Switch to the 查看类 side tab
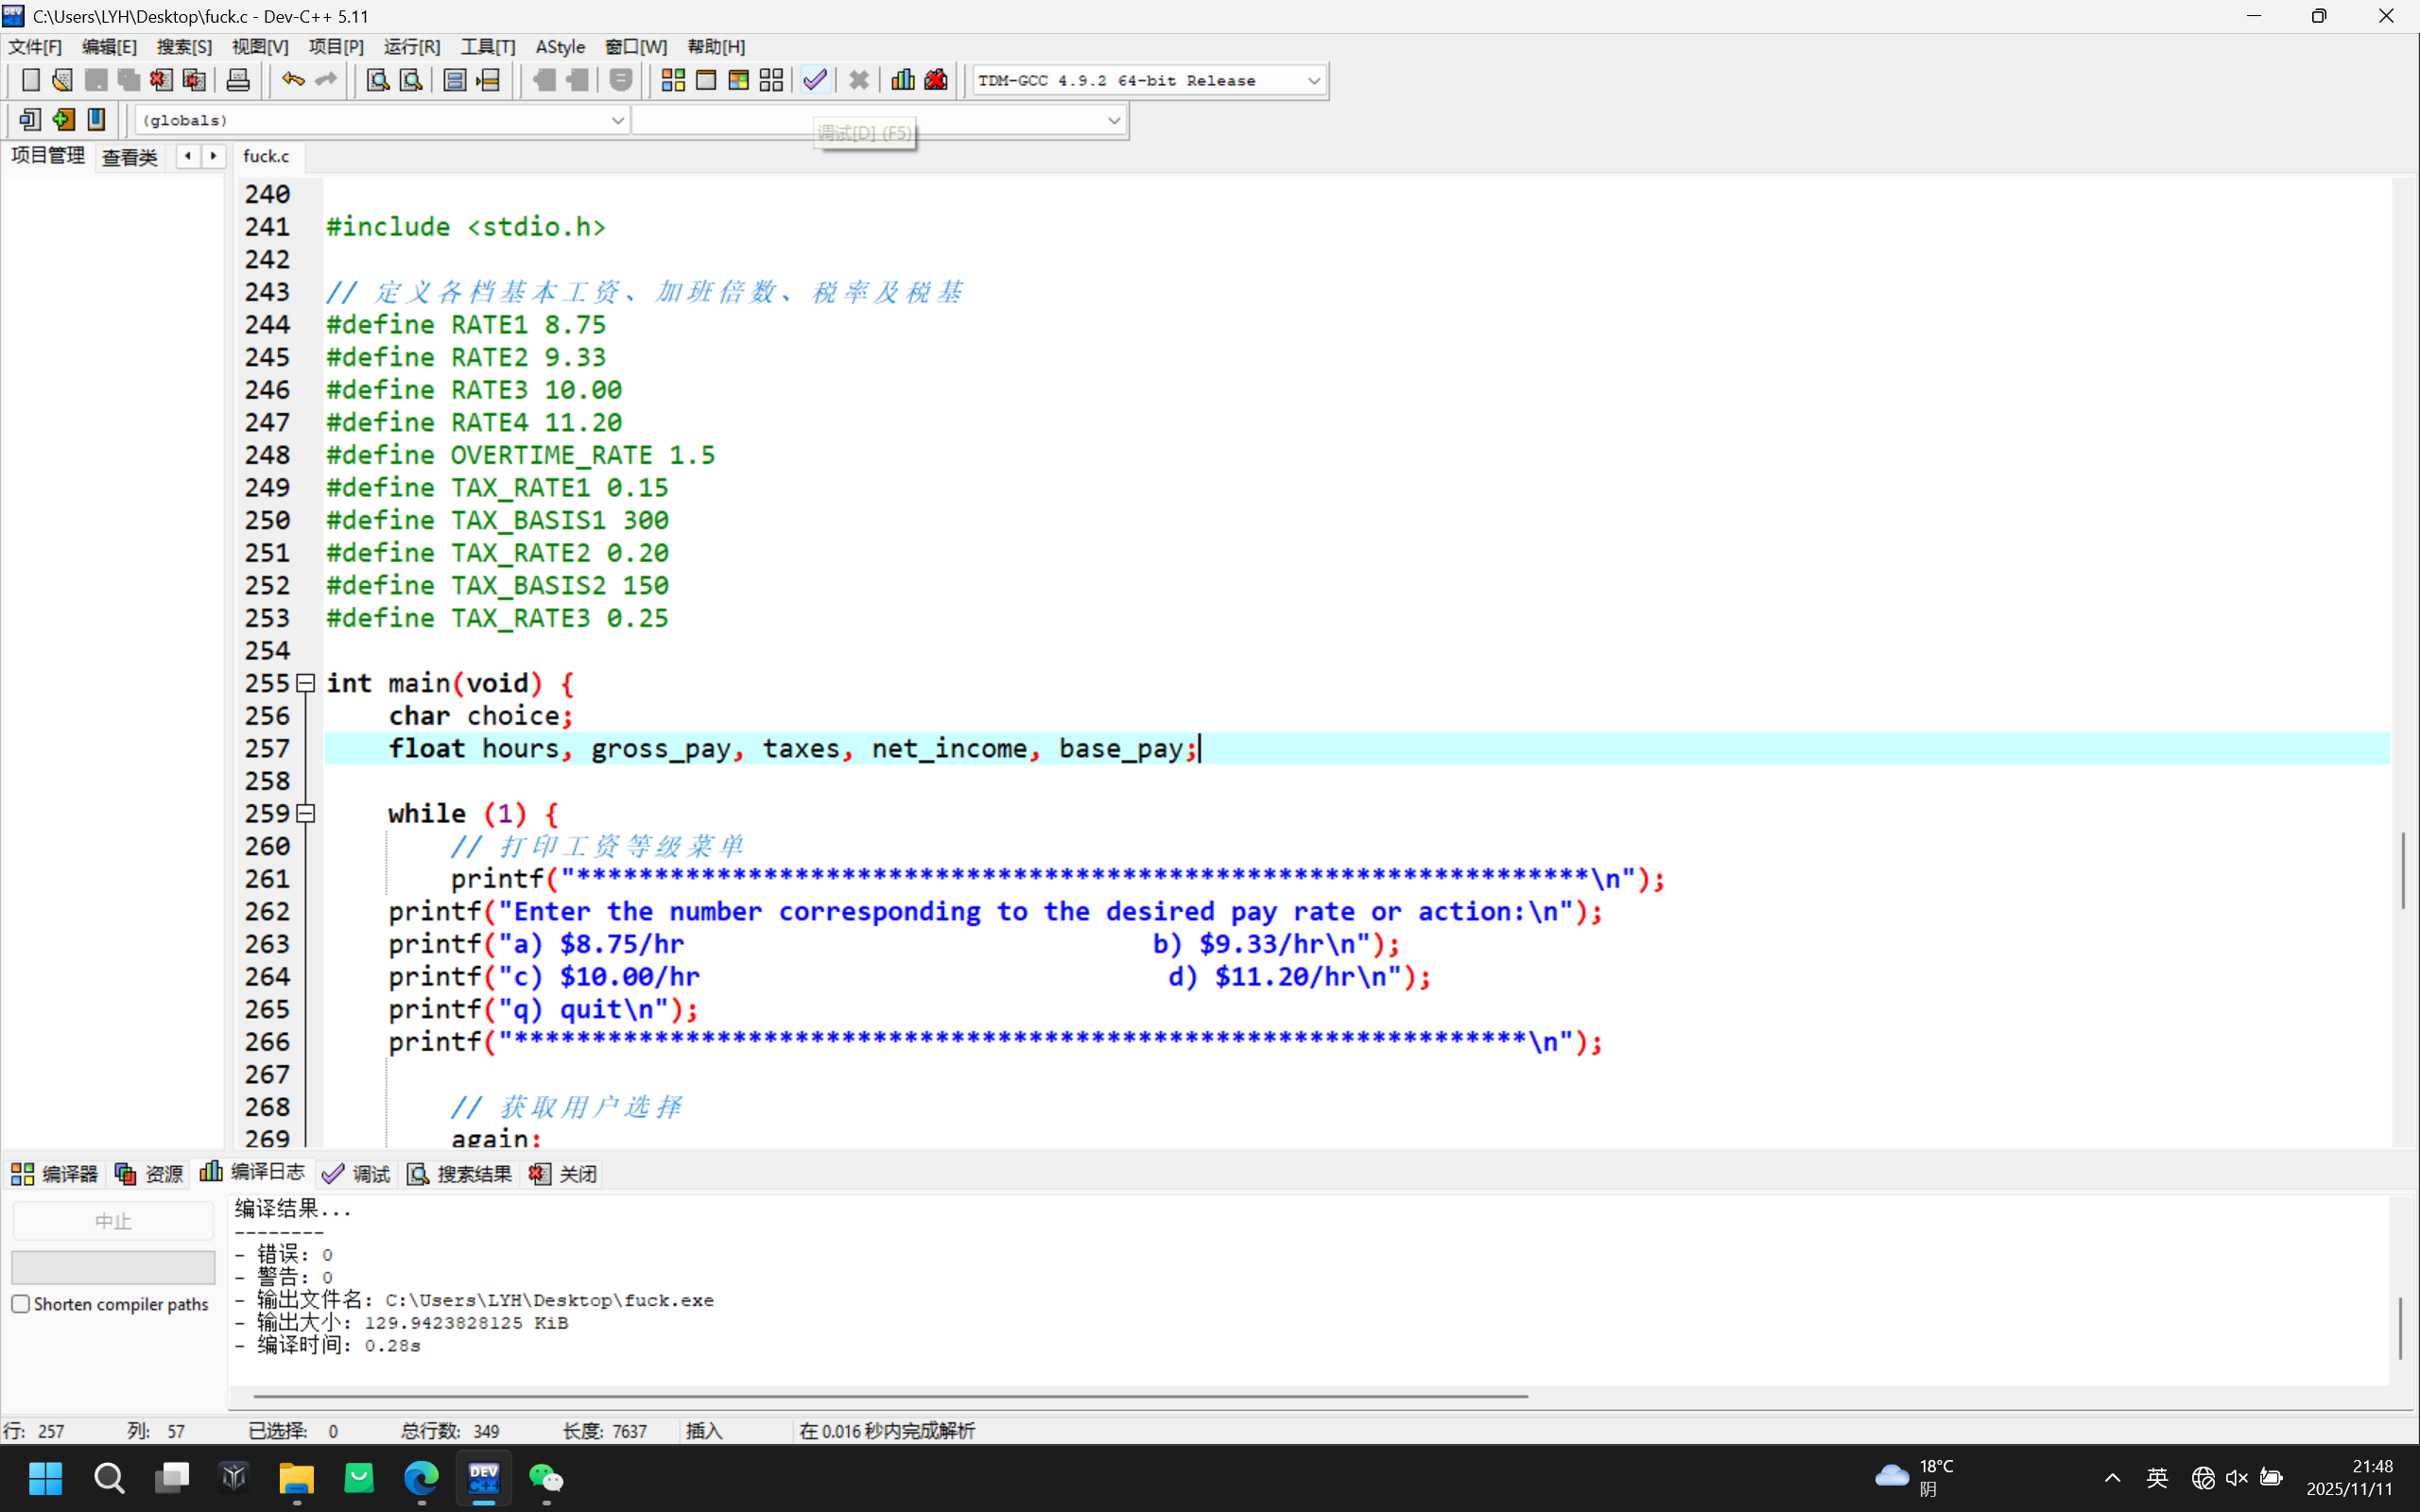The height and width of the screenshot is (1512, 2420). (x=130, y=157)
